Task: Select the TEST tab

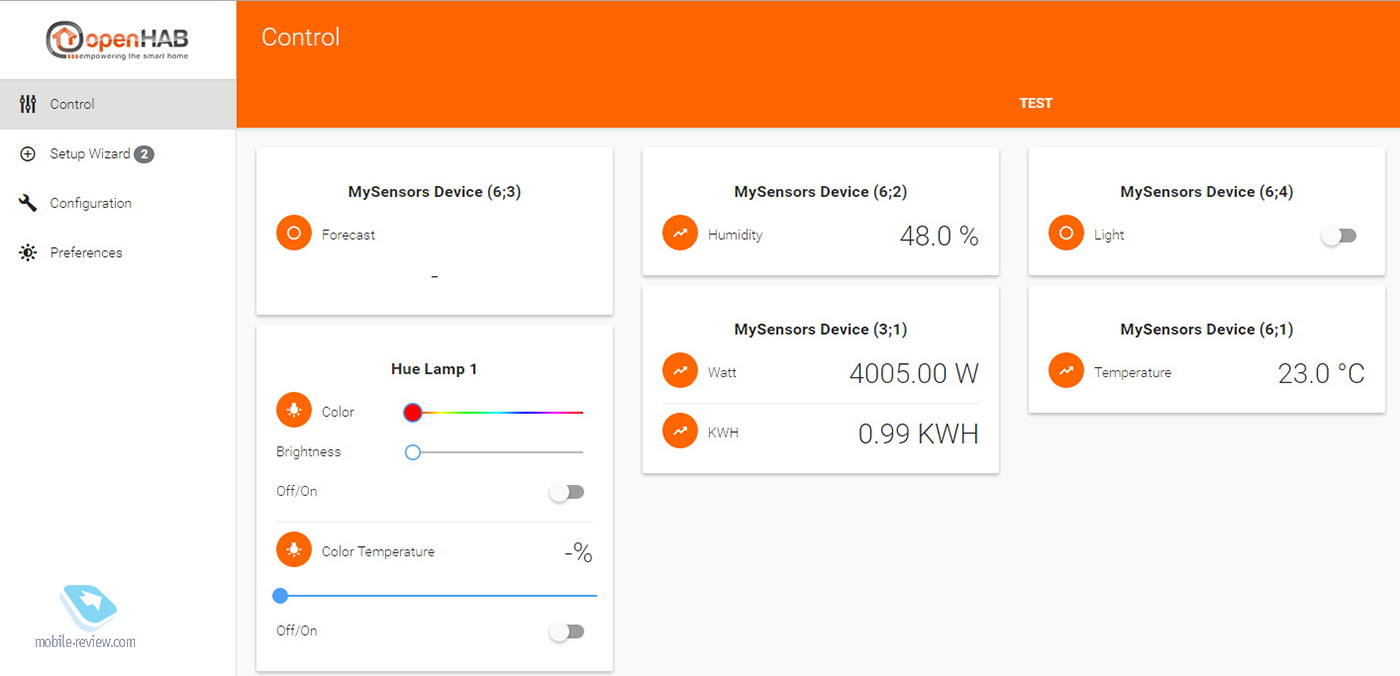Action: 1036,103
